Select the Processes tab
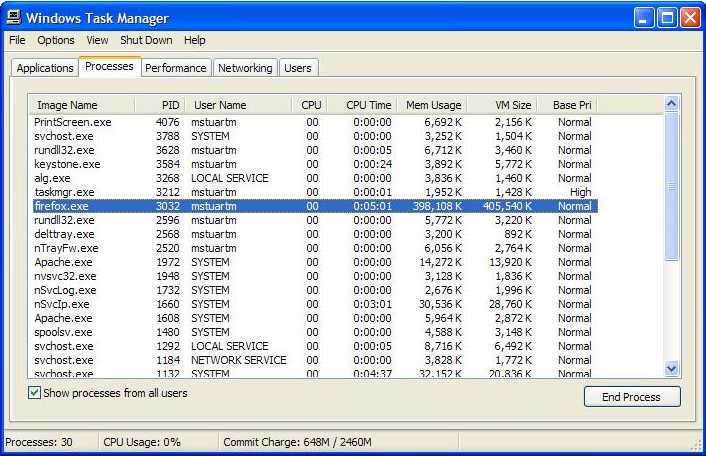Screen dimensions: 706x456 (x=109, y=67)
